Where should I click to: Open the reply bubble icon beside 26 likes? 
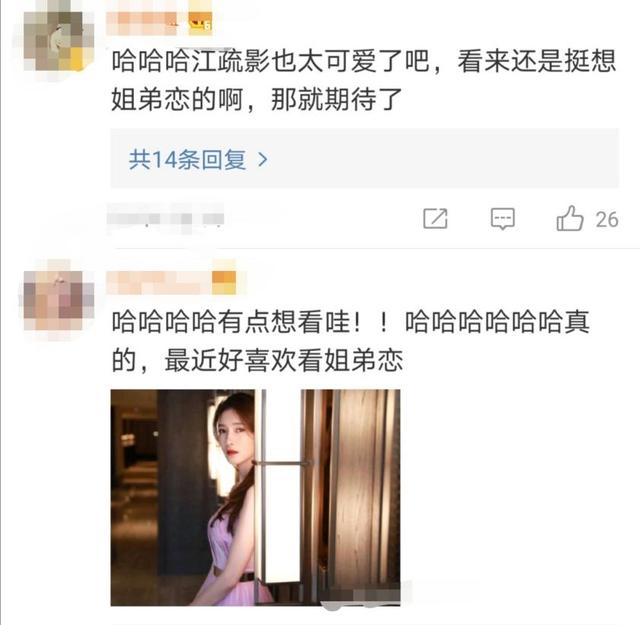pyautogui.click(x=502, y=219)
